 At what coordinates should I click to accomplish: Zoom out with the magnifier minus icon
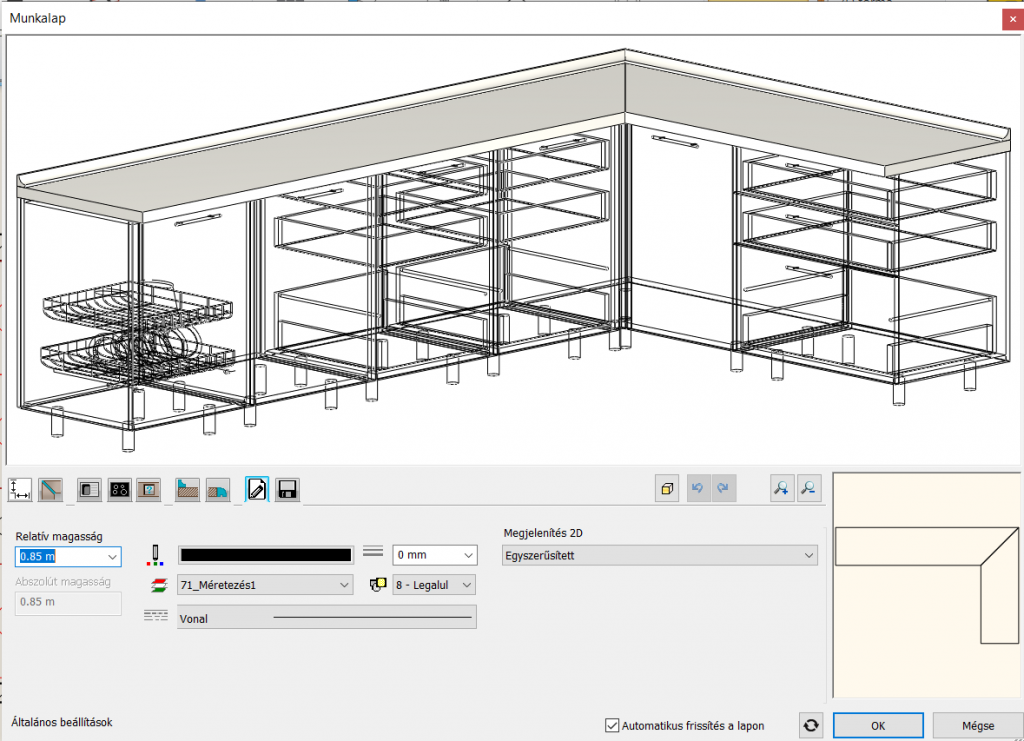tap(808, 488)
